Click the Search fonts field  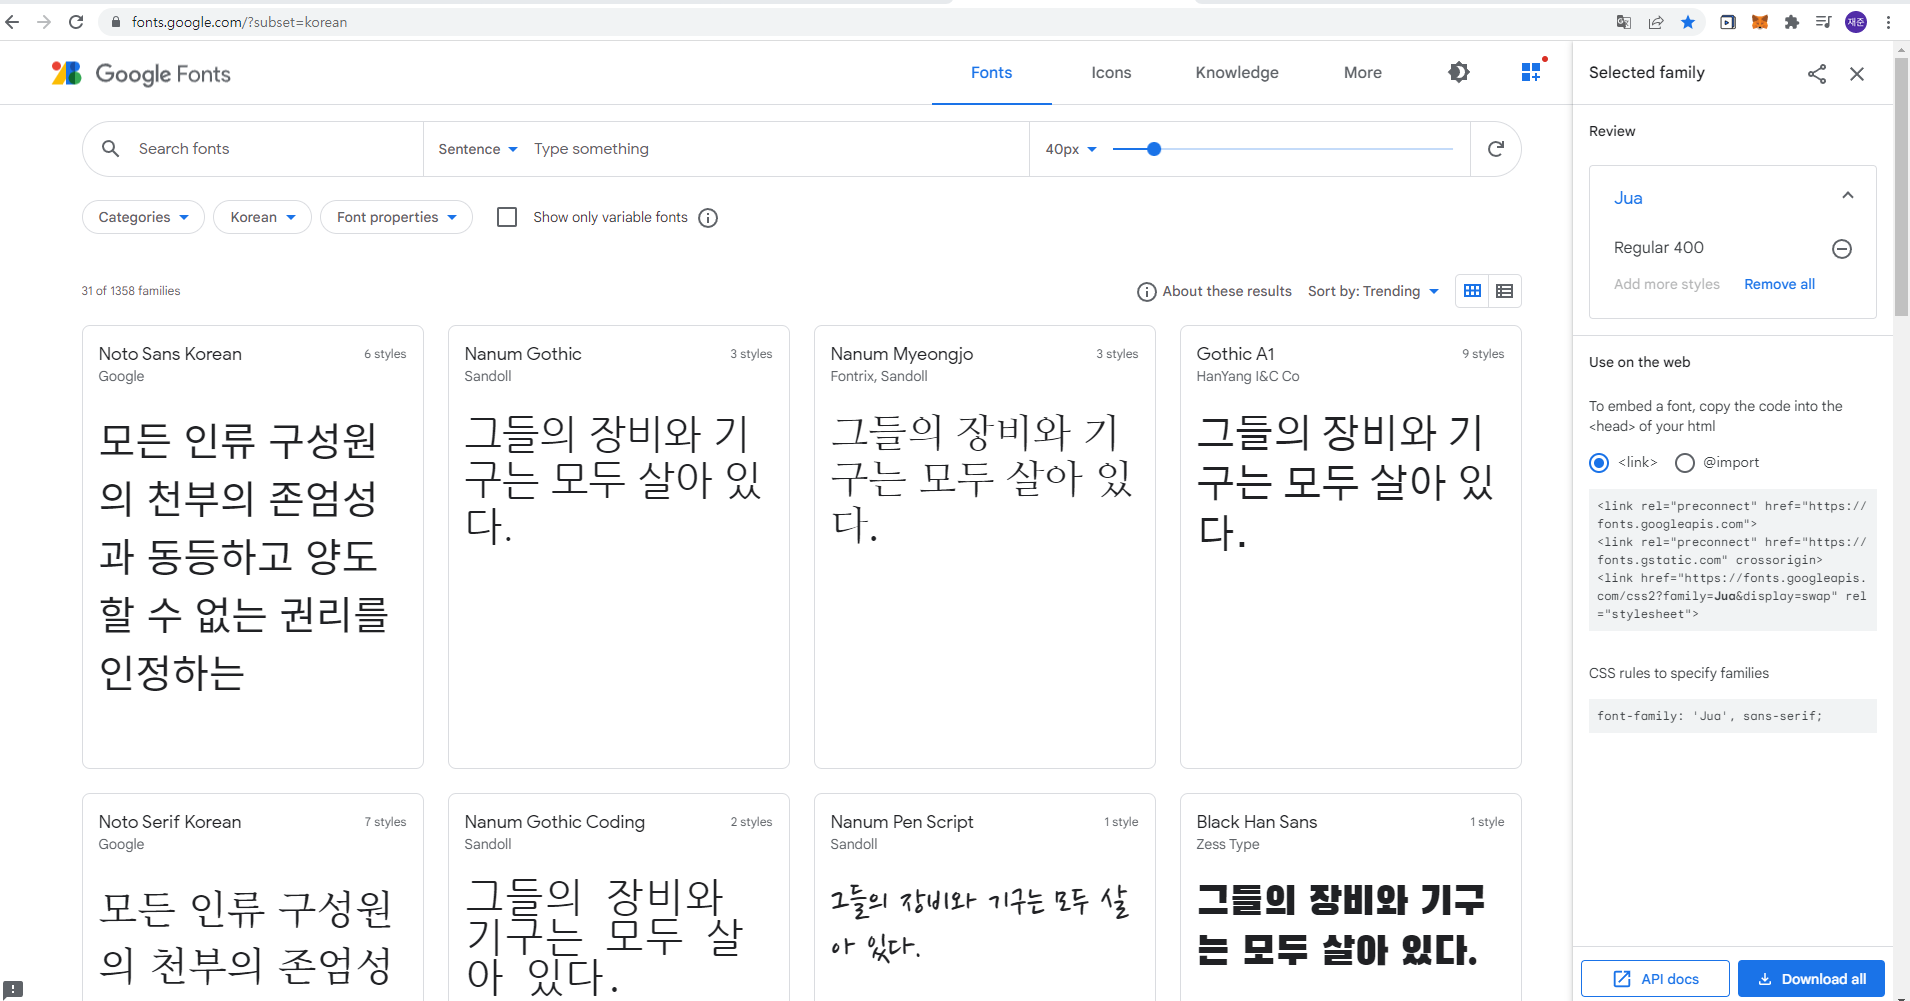tap(272, 149)
